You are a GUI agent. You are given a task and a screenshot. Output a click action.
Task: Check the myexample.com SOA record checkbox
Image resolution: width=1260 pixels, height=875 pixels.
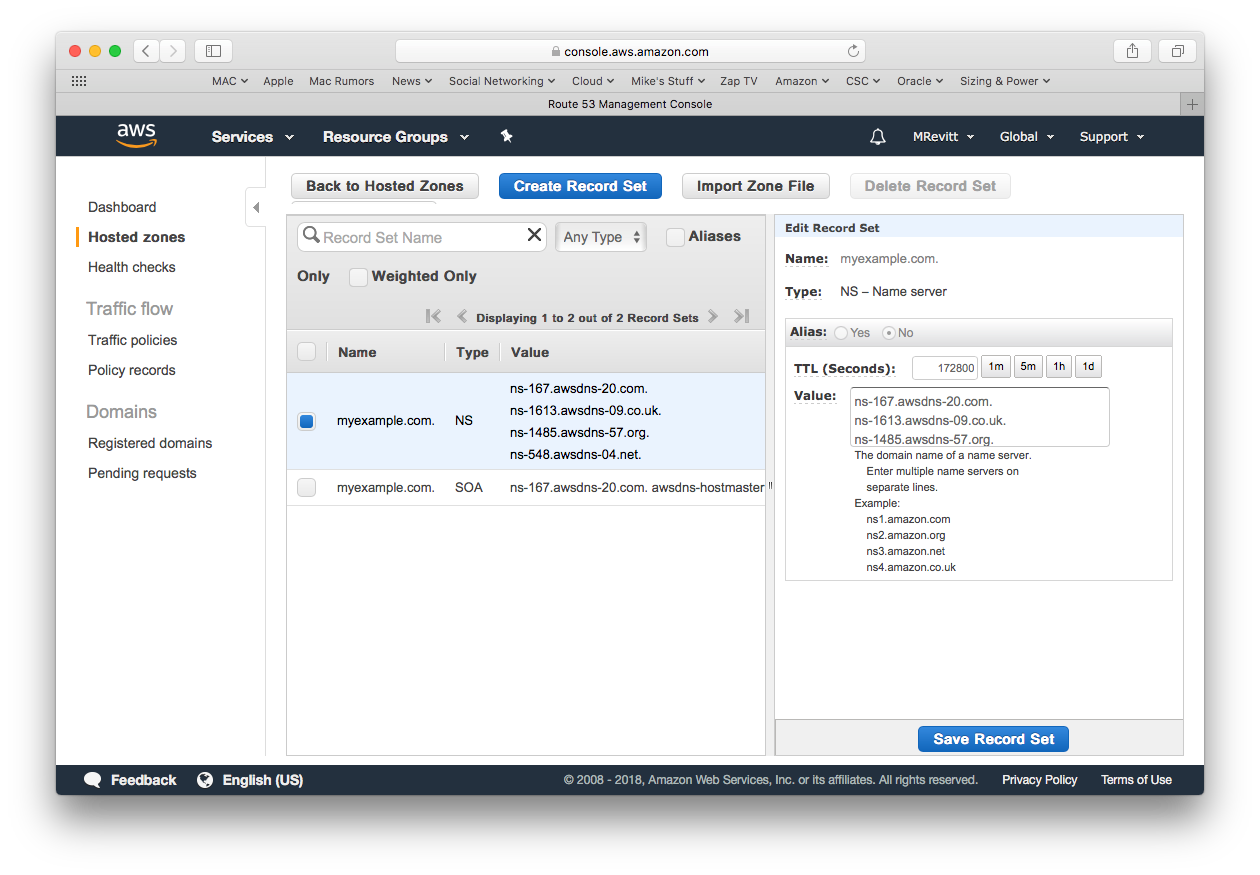(307, 488)
